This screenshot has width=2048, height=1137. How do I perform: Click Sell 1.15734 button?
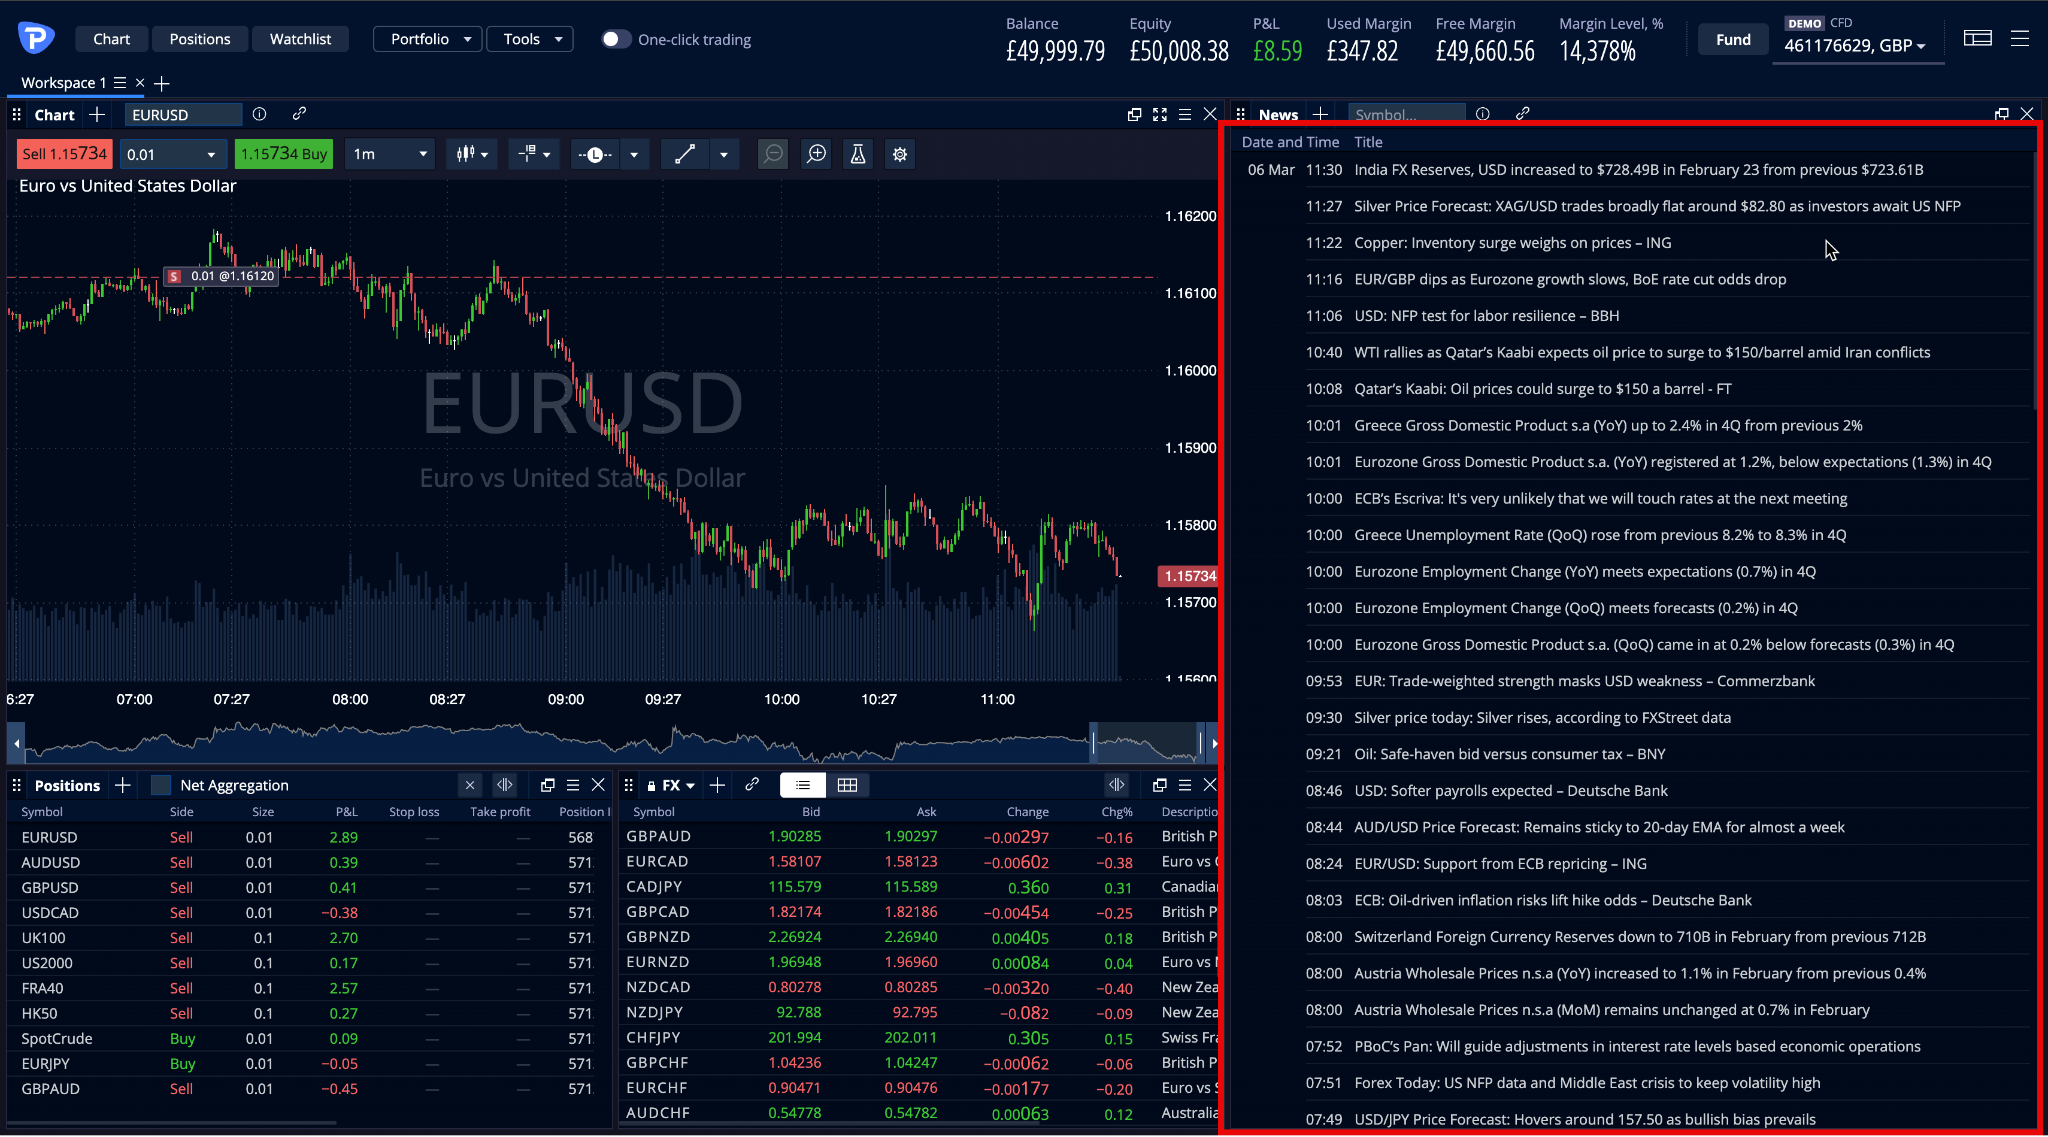click(64, 154)
